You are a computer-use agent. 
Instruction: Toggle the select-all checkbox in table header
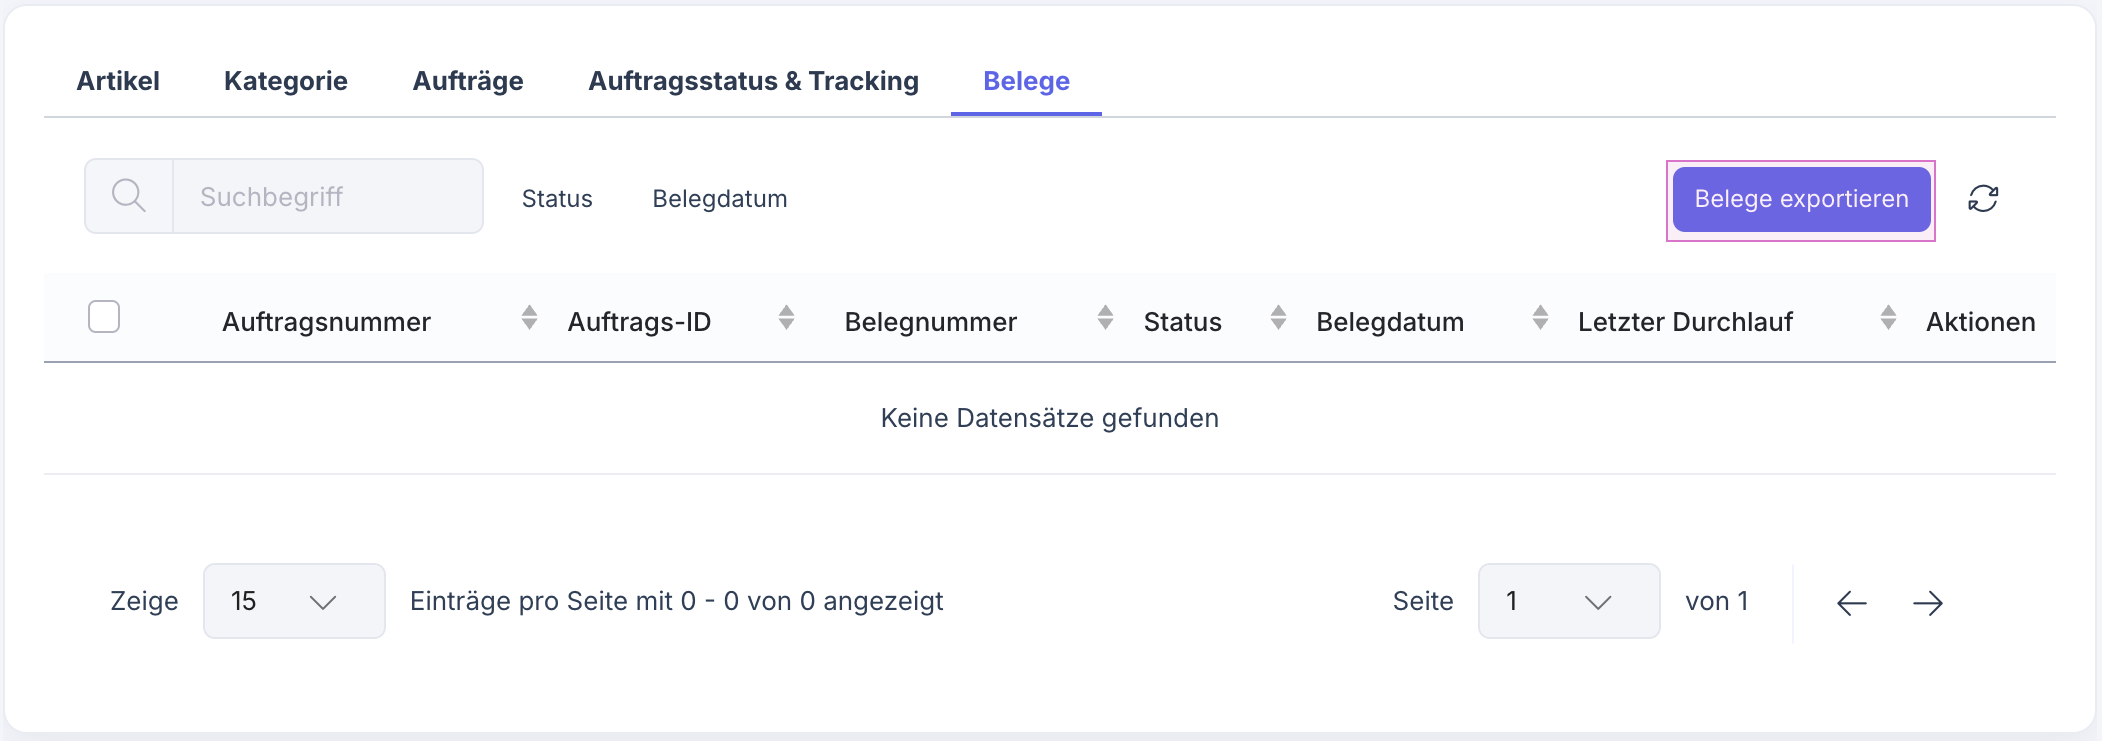(x=103, y=316)
